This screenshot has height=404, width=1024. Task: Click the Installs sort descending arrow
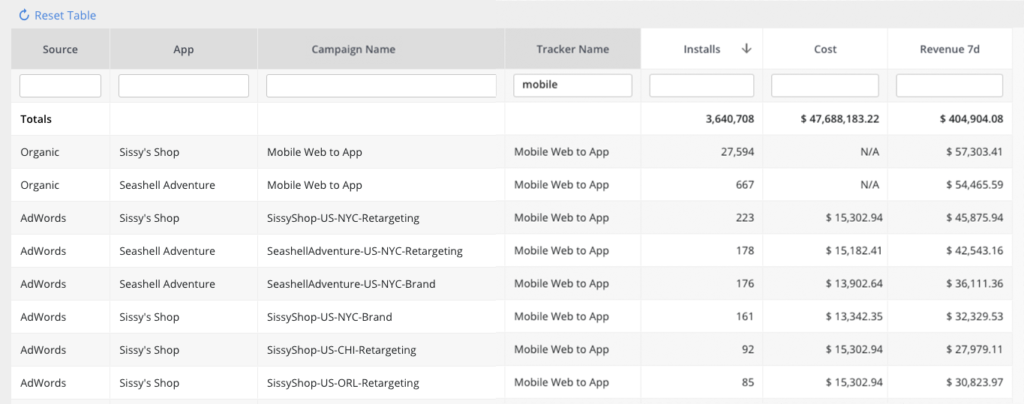[x=747, y=48]
